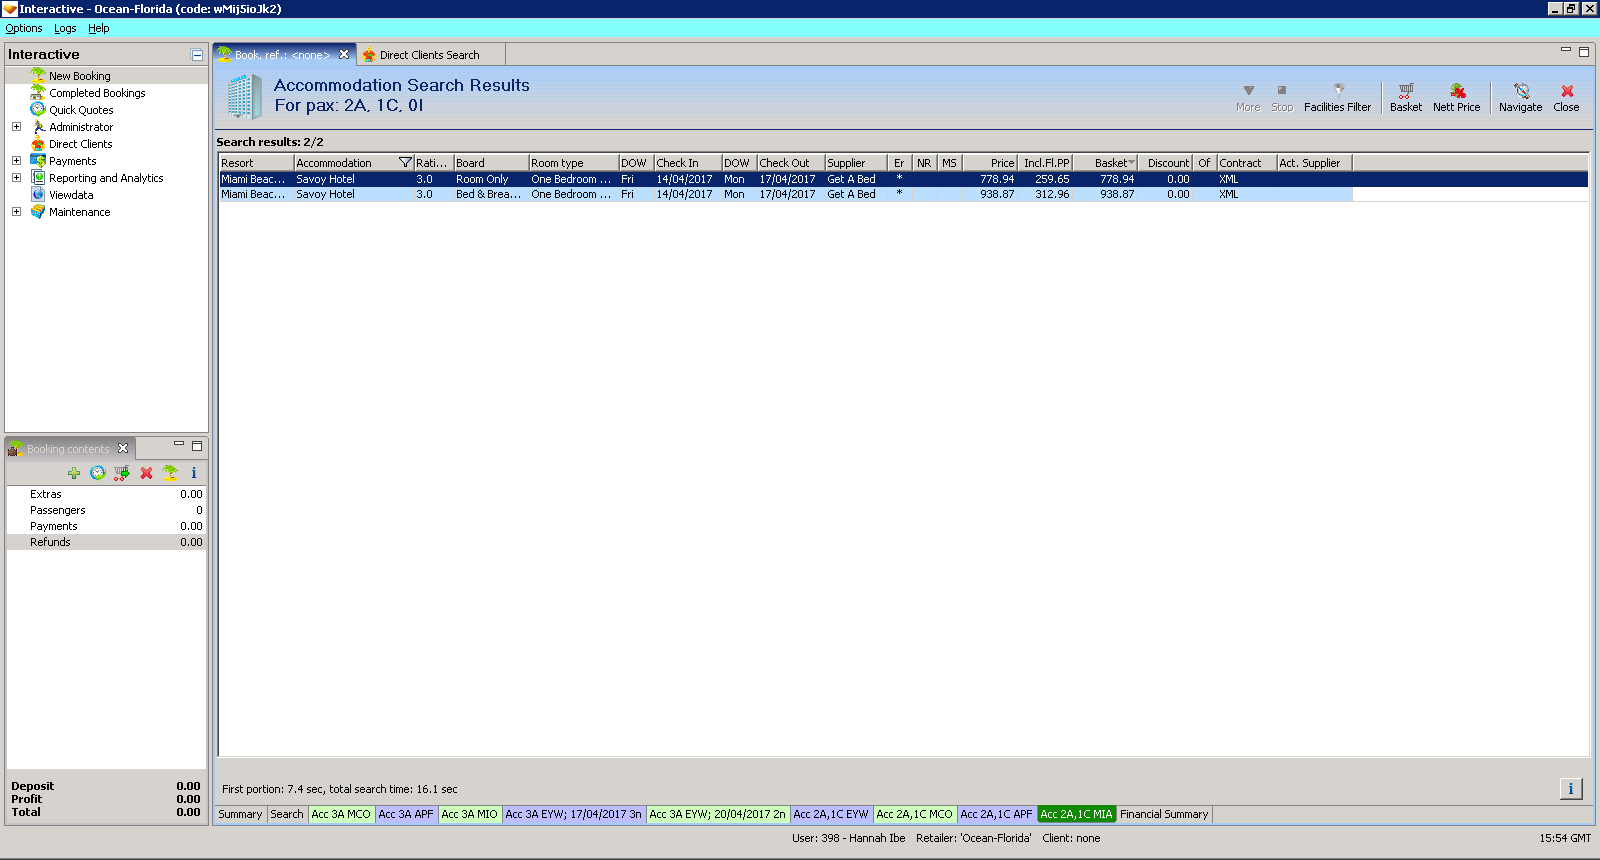Screen dimensions: 1600x860
Task: Switch to the Summary bottom tab
Action: point(240,815)
